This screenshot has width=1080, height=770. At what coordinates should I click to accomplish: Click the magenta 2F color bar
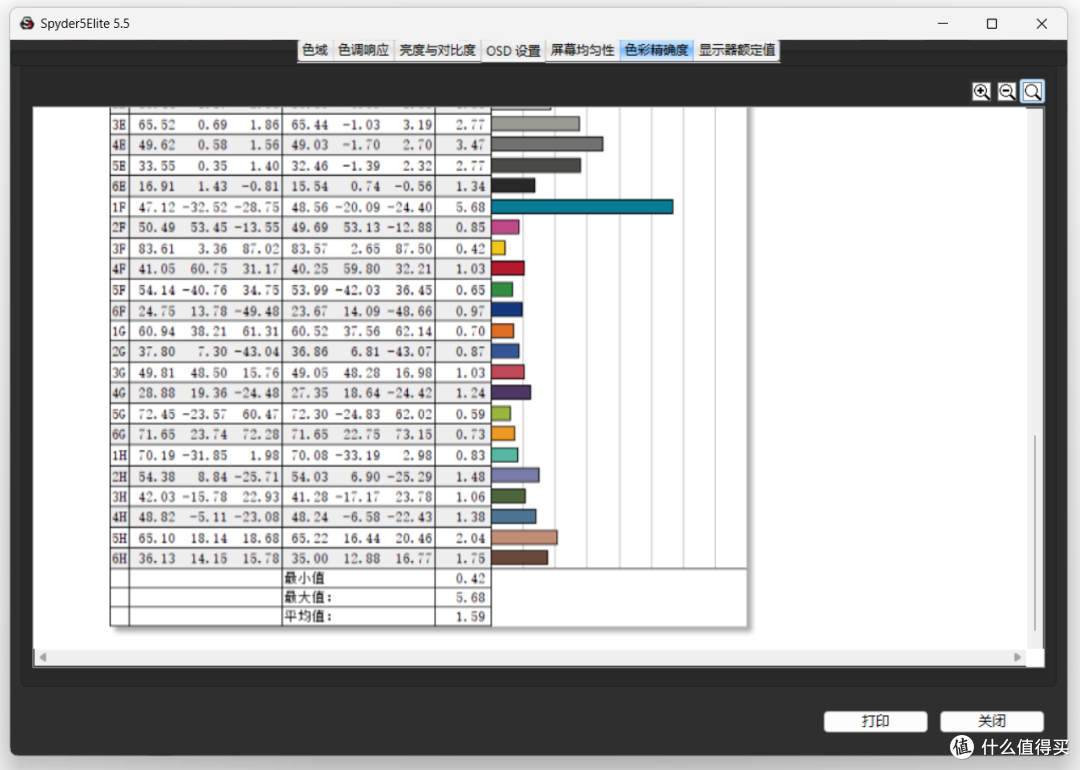coord(505,227)
